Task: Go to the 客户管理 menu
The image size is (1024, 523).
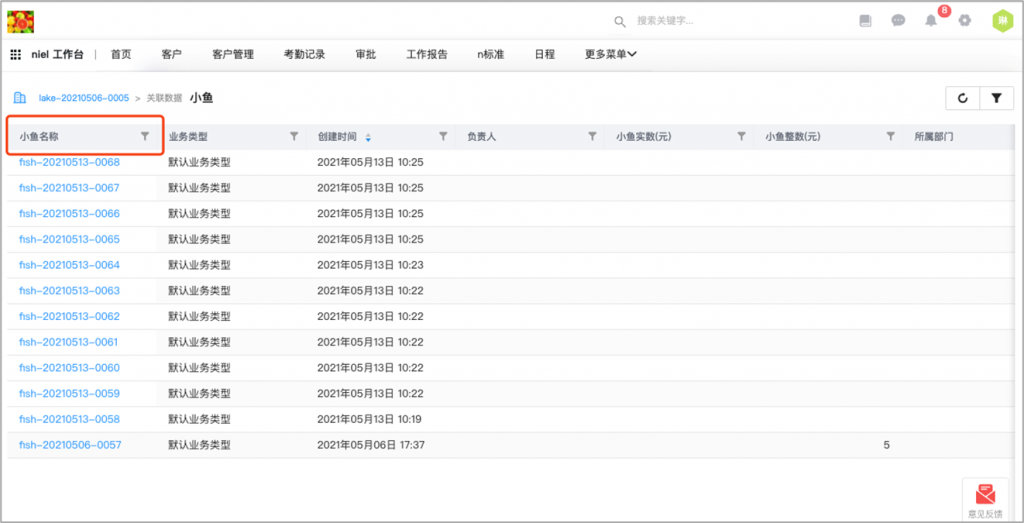Action: [233, 55]
